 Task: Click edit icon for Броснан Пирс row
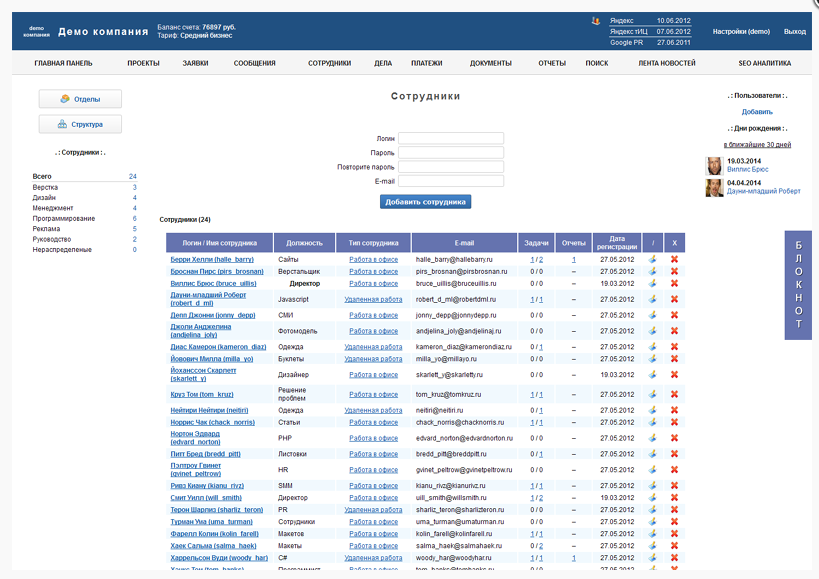[652, 271]
